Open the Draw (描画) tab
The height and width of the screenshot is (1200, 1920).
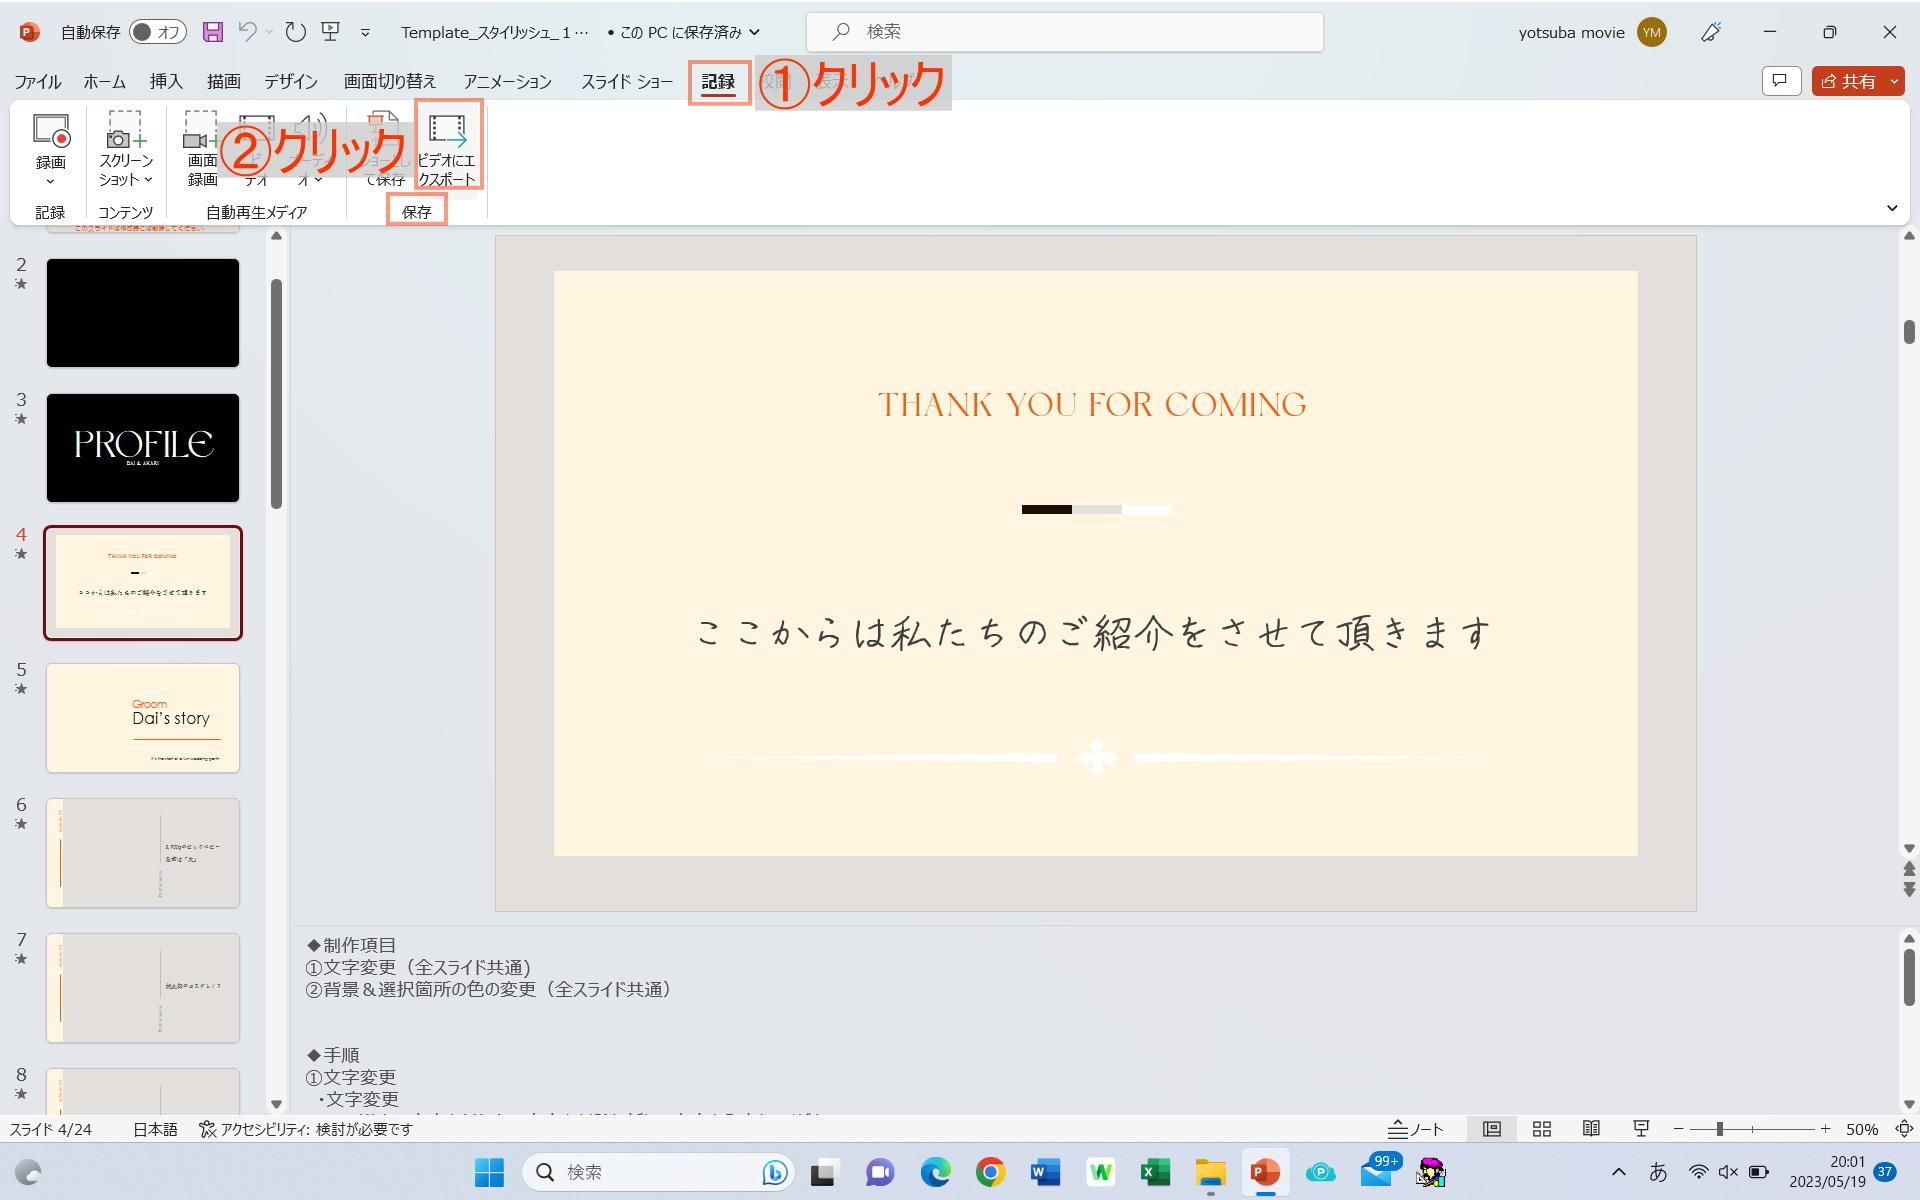click(223, 82)
